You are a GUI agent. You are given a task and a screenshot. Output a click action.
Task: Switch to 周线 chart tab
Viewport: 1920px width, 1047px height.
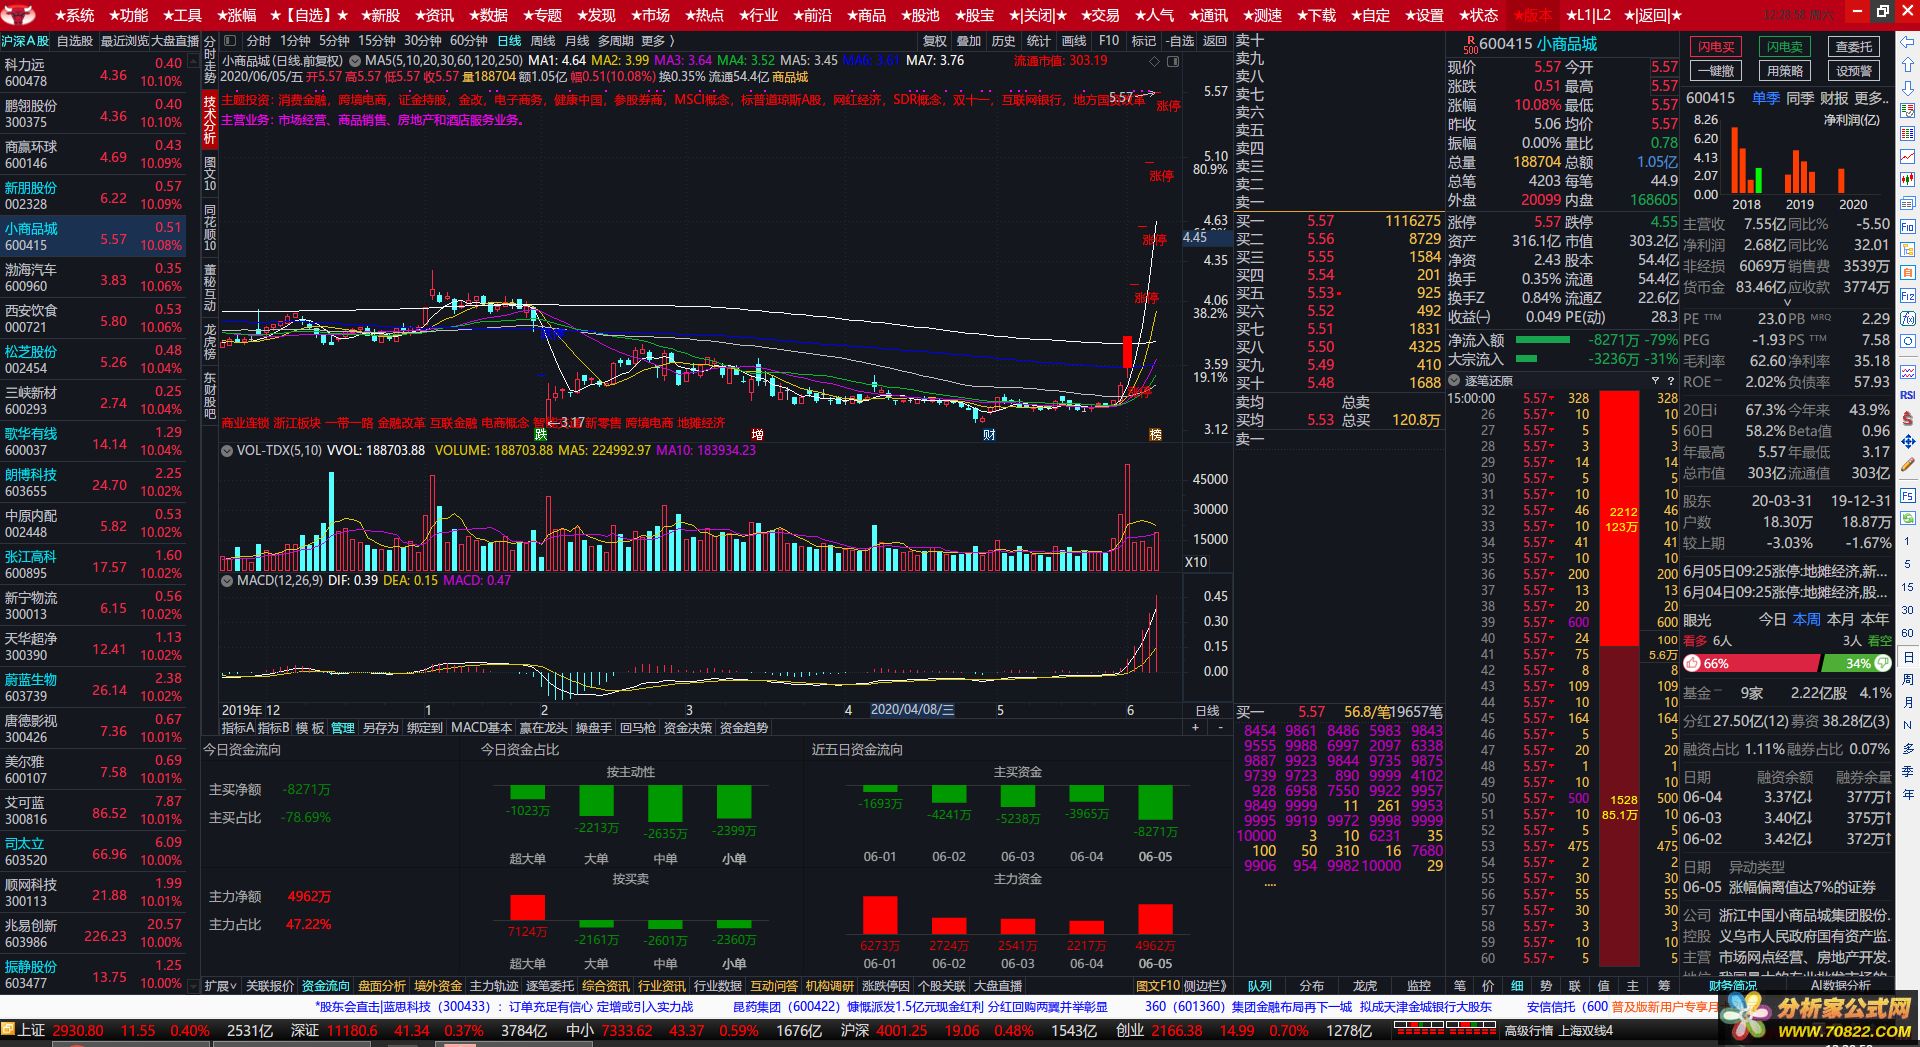[x=543, y=41]
